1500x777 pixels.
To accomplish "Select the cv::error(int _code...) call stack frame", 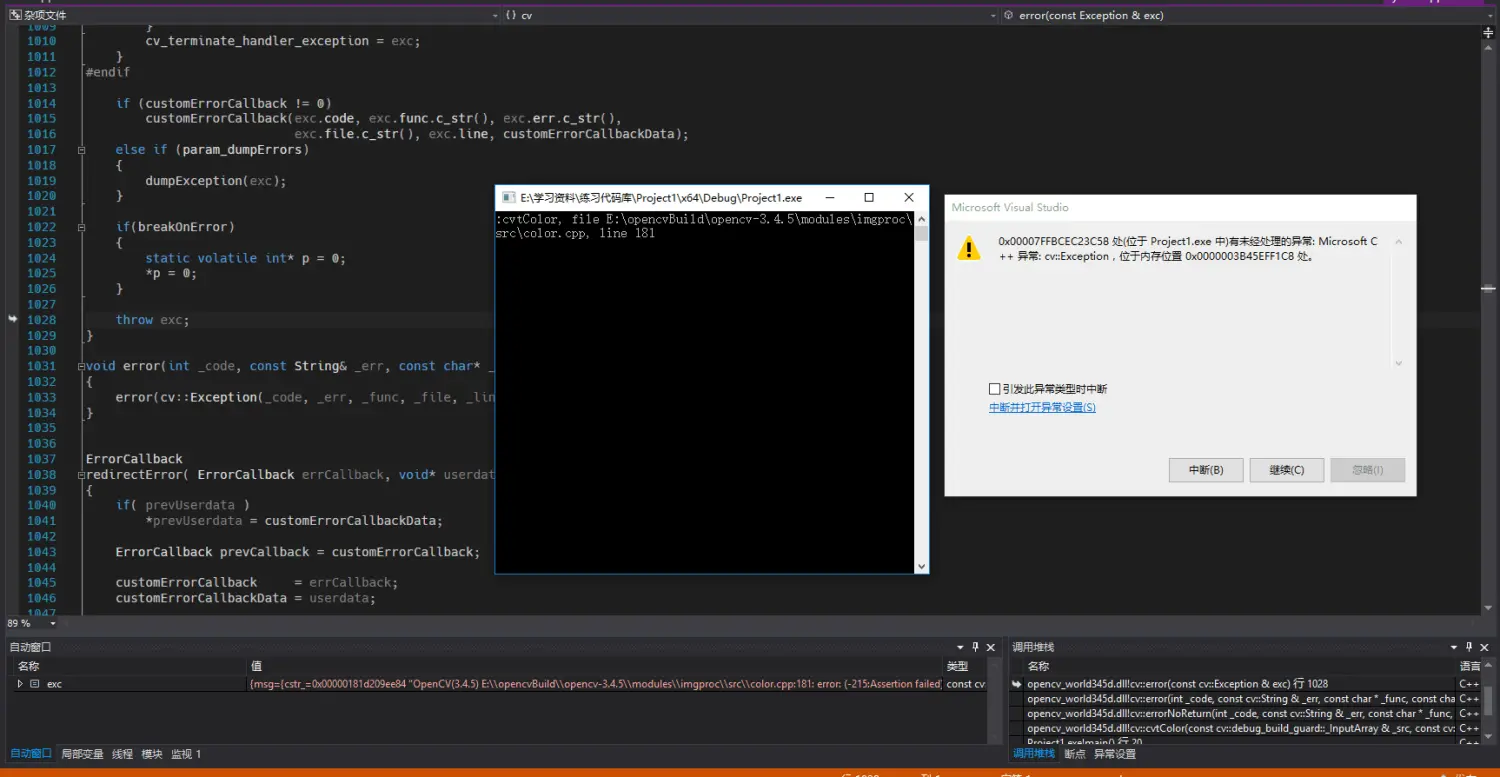I will [x=1240, y=699].
